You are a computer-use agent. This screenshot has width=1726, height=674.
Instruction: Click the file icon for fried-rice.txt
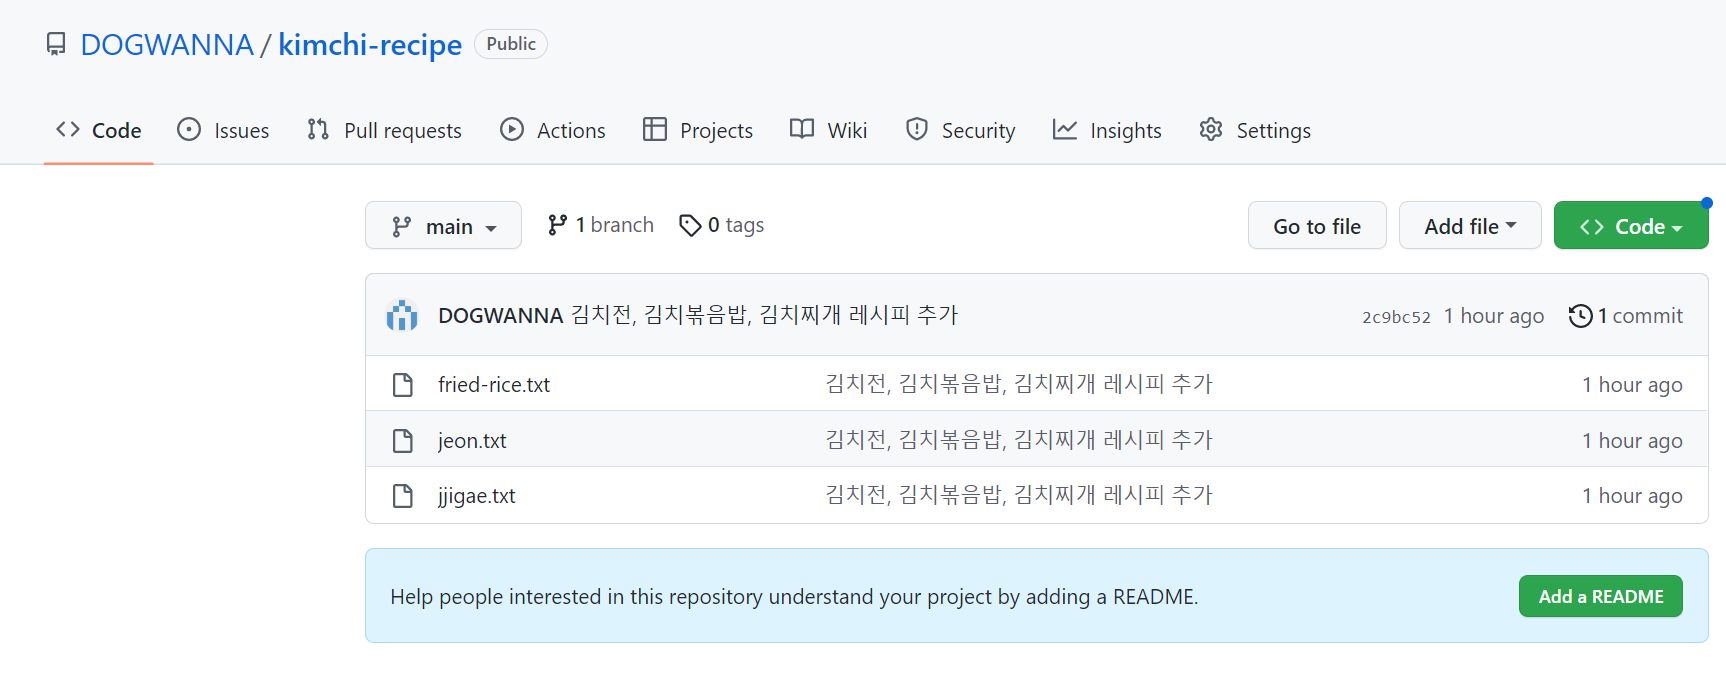403,384
